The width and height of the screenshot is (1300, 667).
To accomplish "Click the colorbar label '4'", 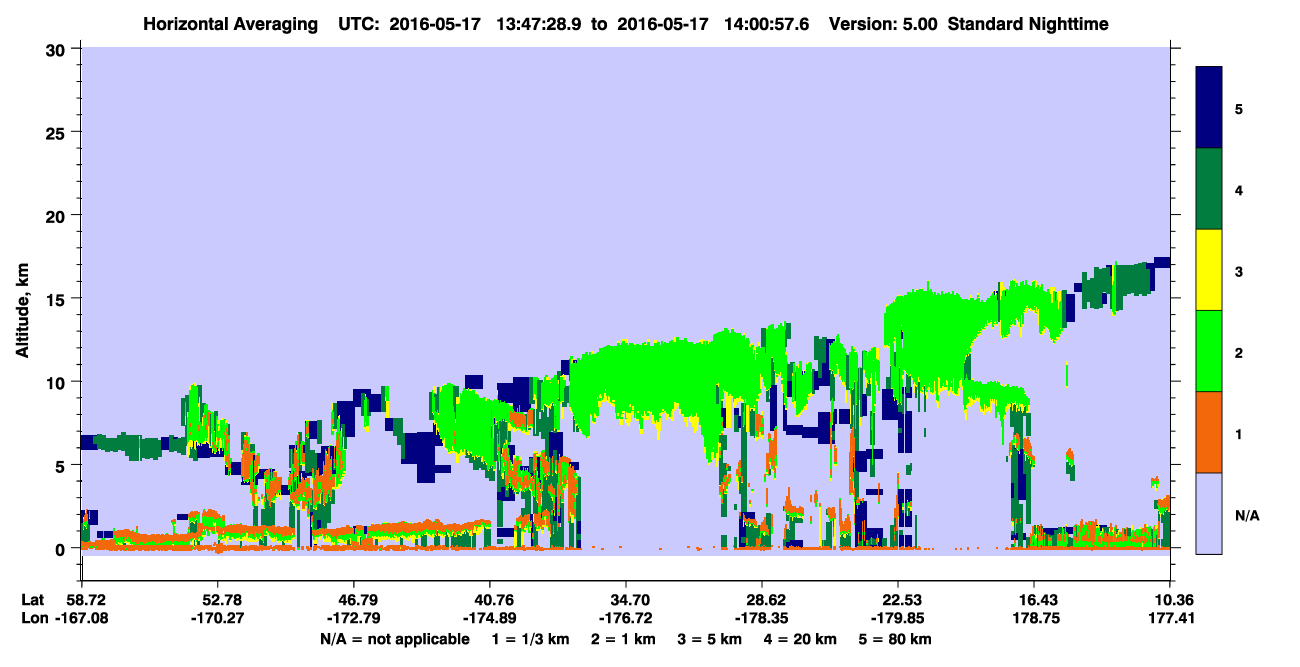I will click(1239, 189).
